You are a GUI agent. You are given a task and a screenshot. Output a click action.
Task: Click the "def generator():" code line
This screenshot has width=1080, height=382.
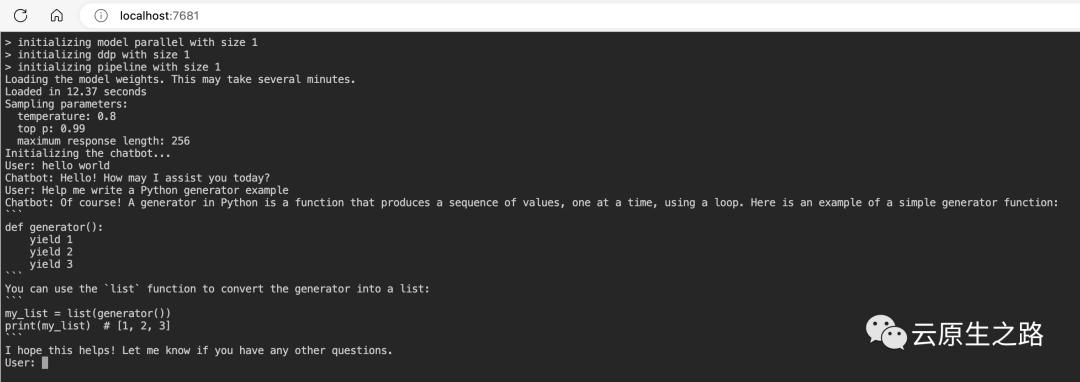pos(54,227)
